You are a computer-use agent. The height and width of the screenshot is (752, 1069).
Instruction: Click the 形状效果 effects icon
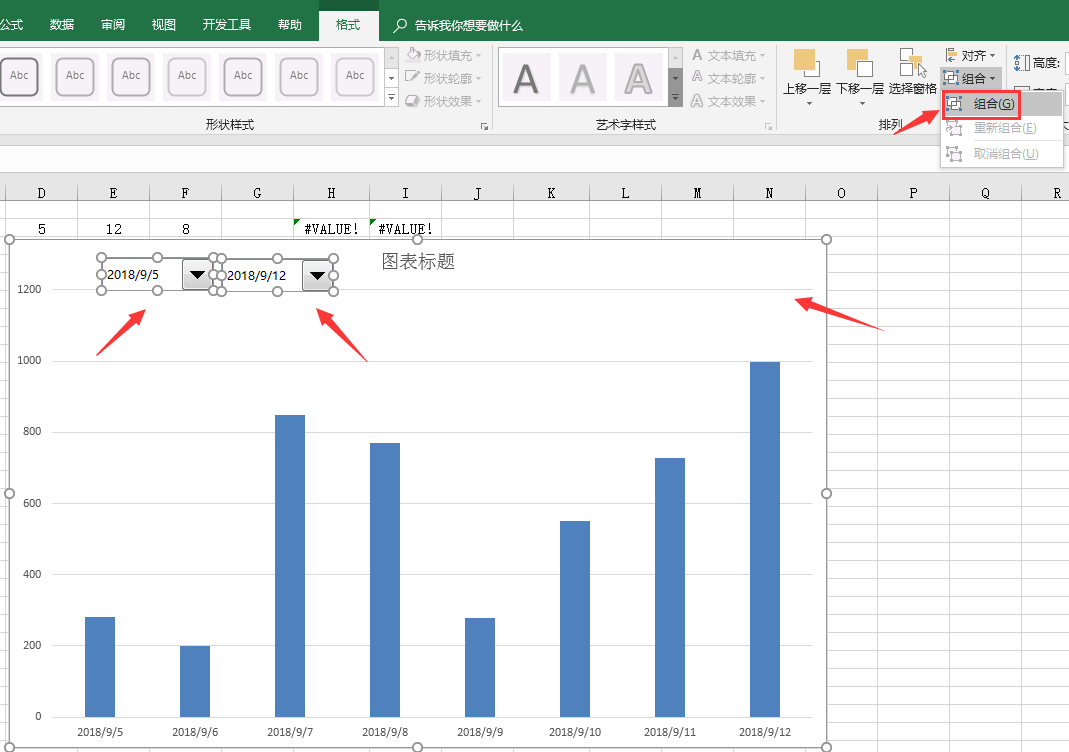coord(412,101)
